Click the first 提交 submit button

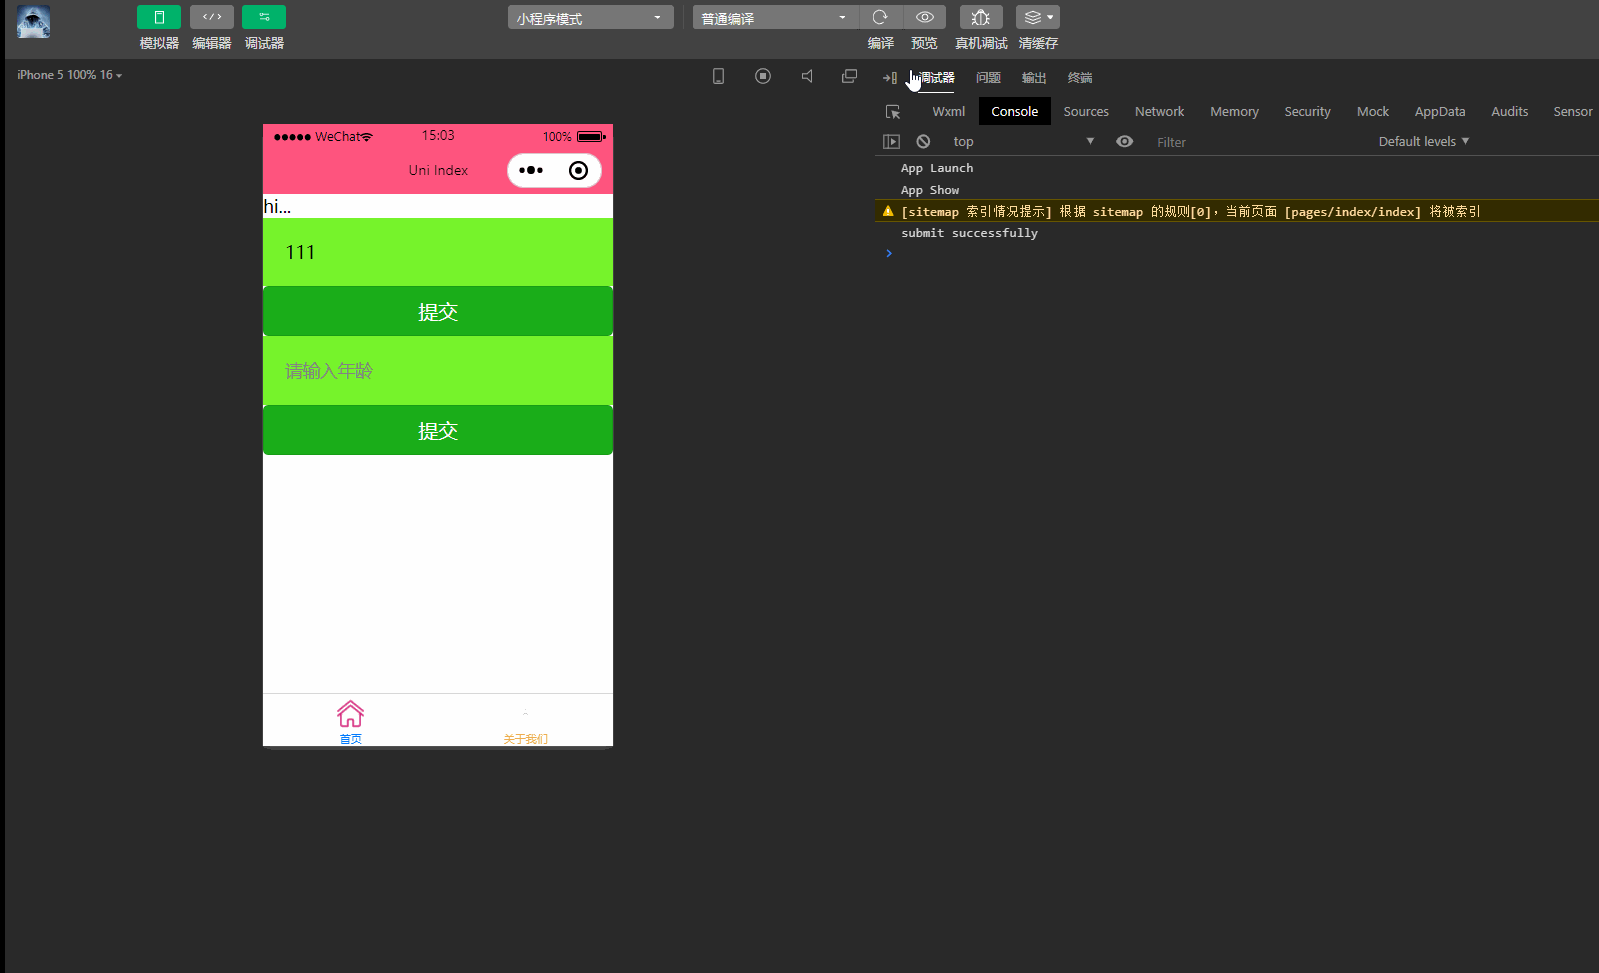[438, 311]
